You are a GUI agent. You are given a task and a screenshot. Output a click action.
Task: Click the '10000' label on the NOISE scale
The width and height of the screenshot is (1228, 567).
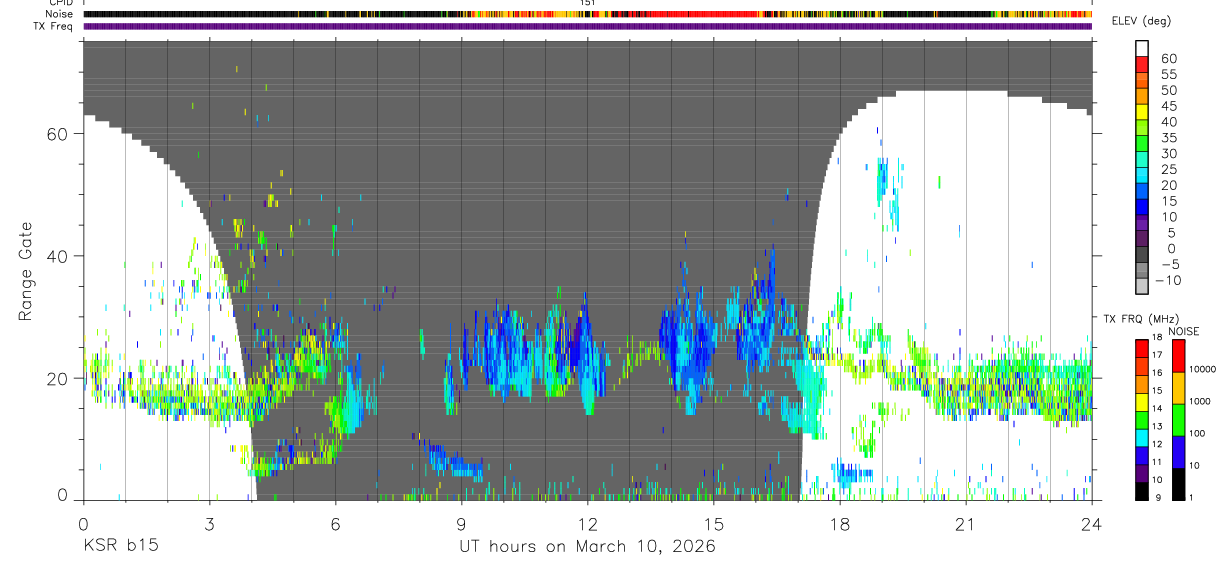pos(1203,370)
